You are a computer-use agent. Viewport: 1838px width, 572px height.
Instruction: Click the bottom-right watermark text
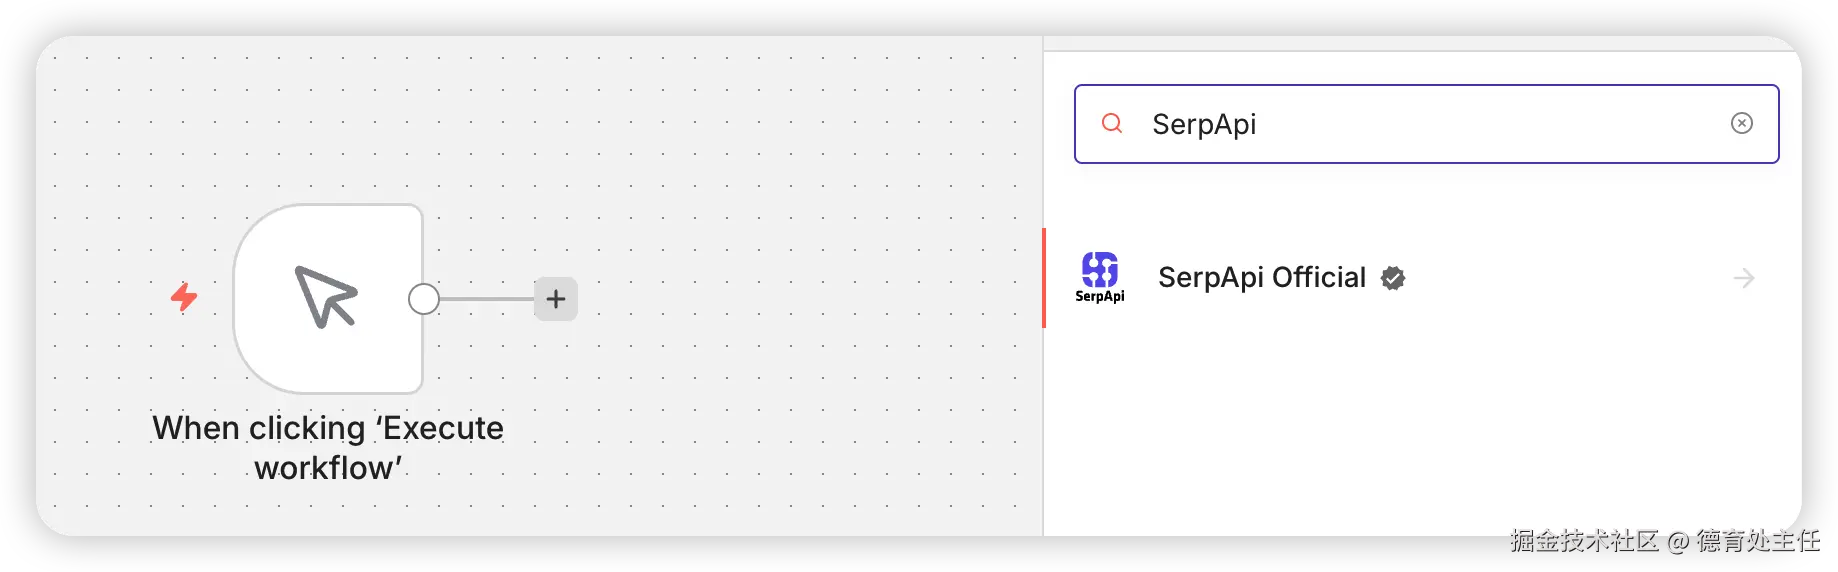tap(1664, 540)
